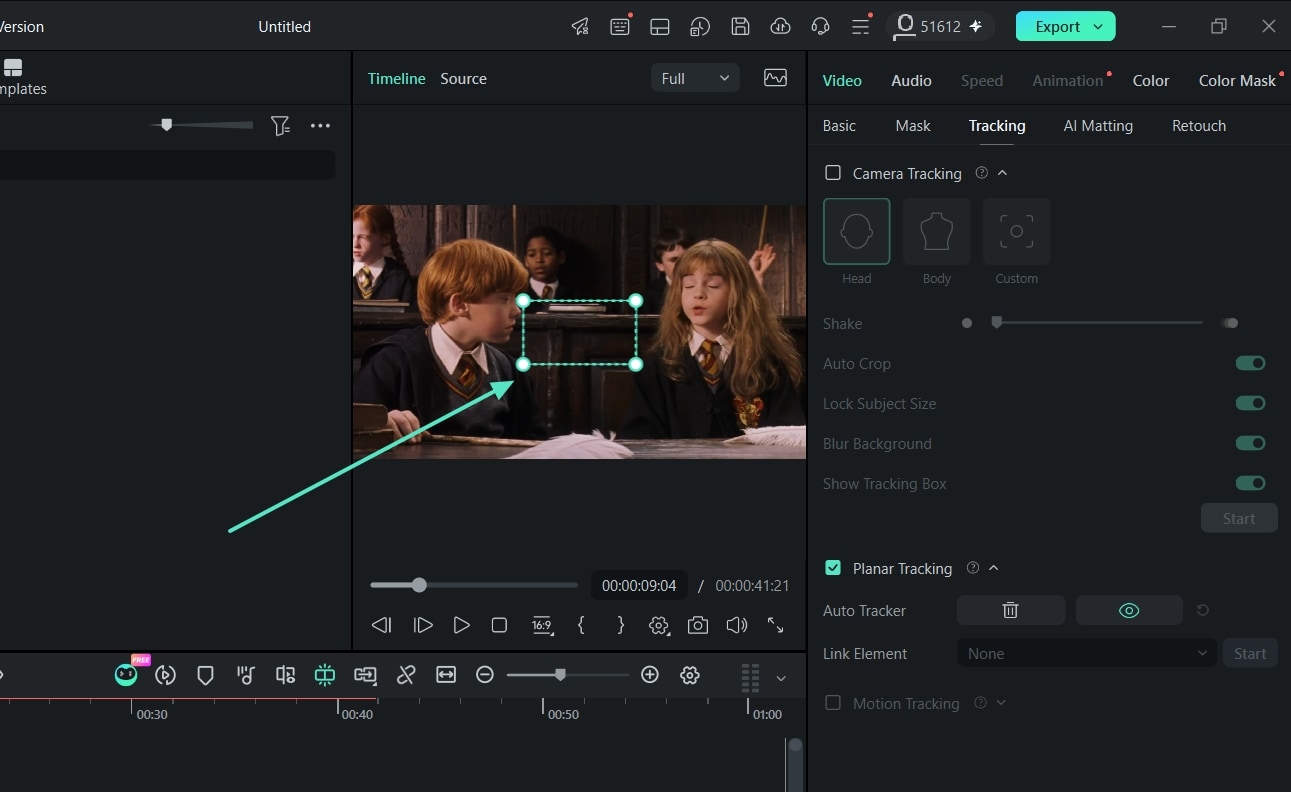Click the save project icon

pos(740,27)
